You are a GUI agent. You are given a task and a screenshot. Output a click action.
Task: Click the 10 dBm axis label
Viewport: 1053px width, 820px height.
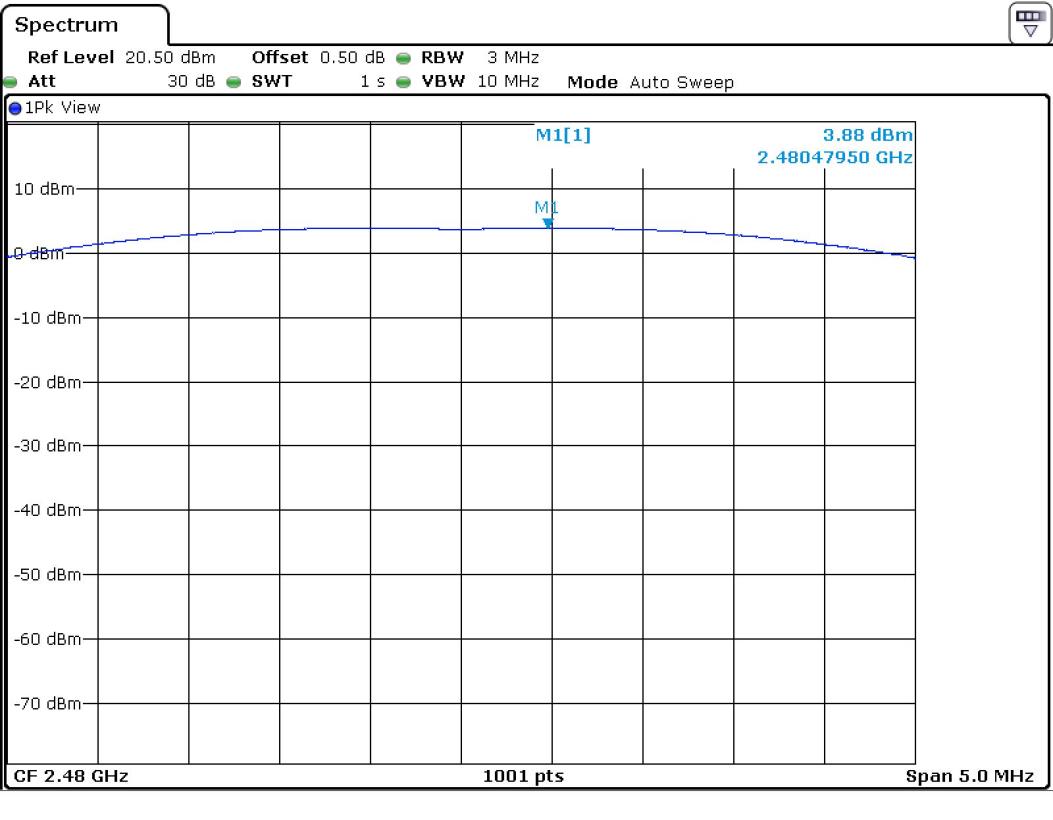pyautogui.click(x=44, y=189)
